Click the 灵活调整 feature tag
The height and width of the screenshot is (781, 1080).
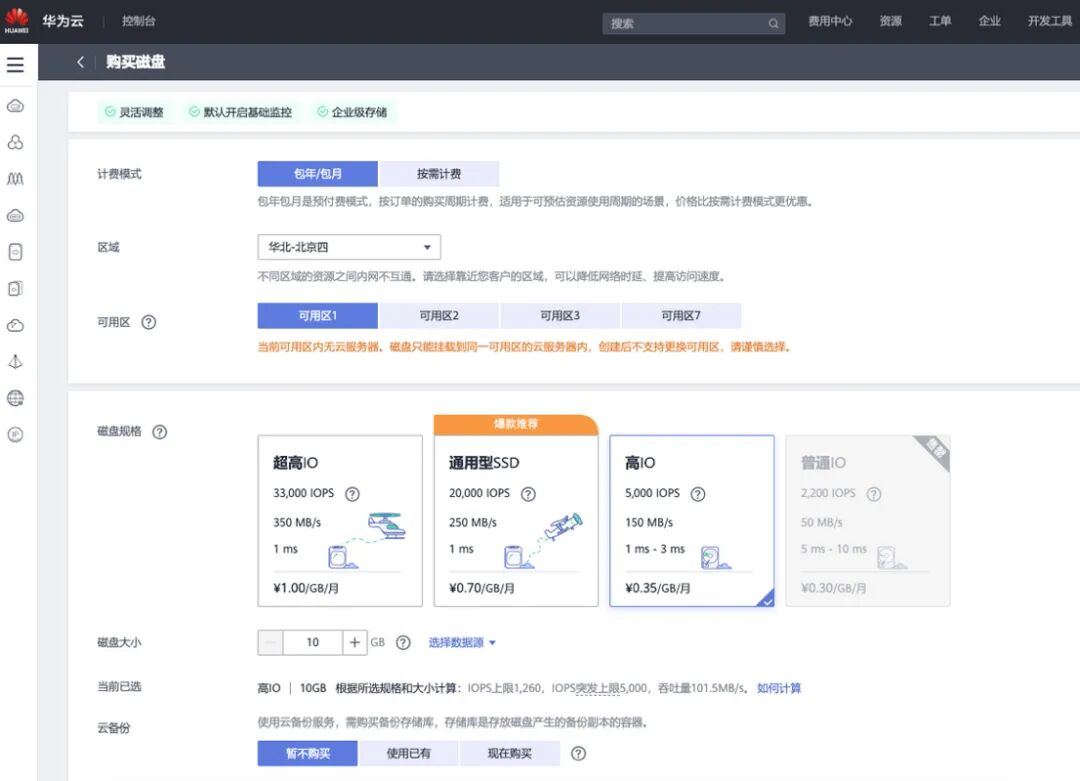pyautogui.click(x=134, y=112)
